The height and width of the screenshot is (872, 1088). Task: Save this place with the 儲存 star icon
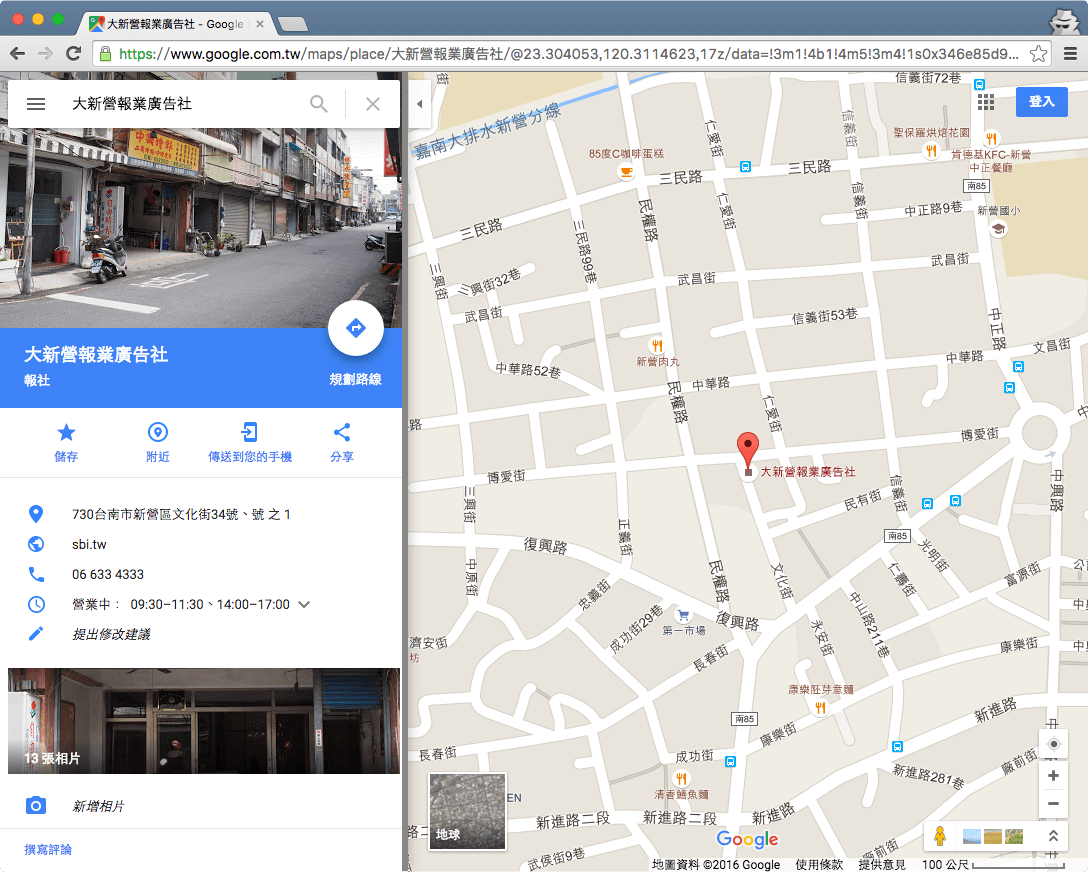pyautogui.click(x=65, y=433)
